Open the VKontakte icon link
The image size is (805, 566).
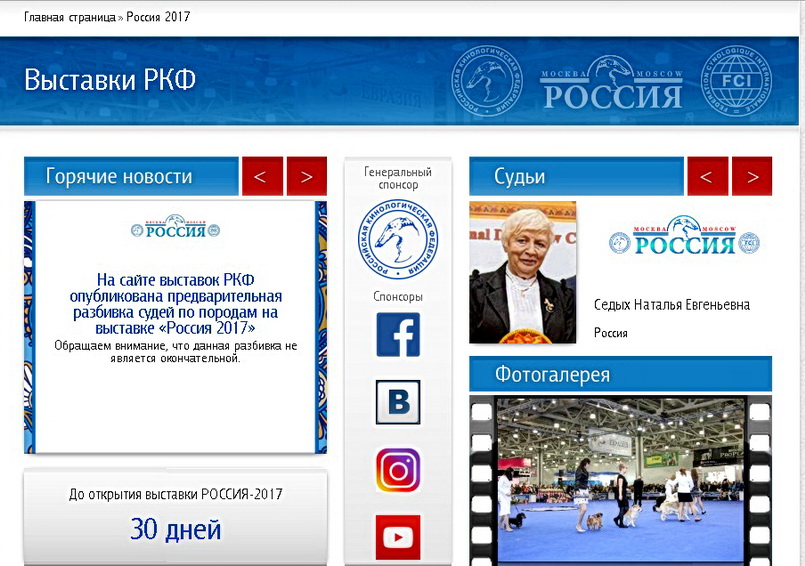pos(398,402)
